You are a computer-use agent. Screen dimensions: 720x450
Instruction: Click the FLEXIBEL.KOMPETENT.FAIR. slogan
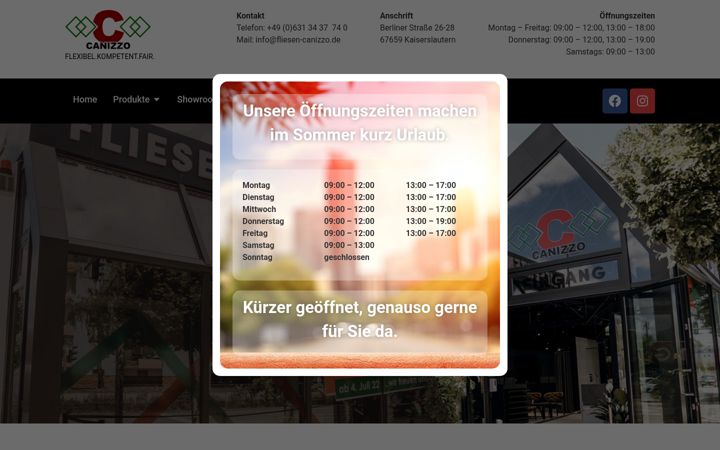(x=109, y=56)
